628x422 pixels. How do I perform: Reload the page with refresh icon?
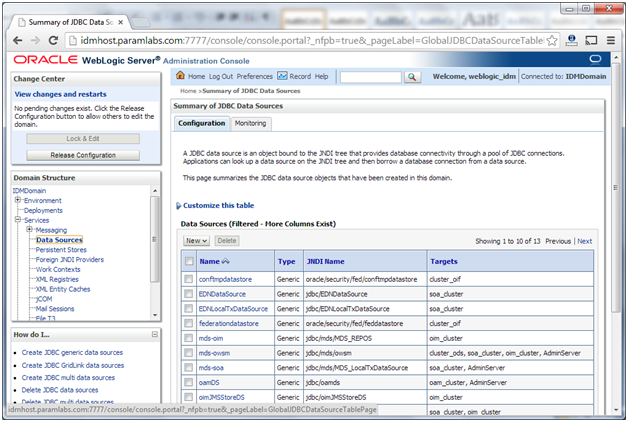pyautogui.click(x=53, y=40)
